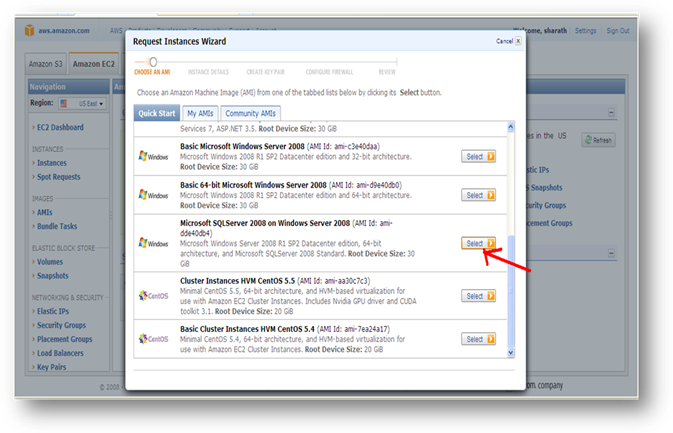
Task: Click the AMI list scroll up arrow
Action: click(x=510, y=127)
